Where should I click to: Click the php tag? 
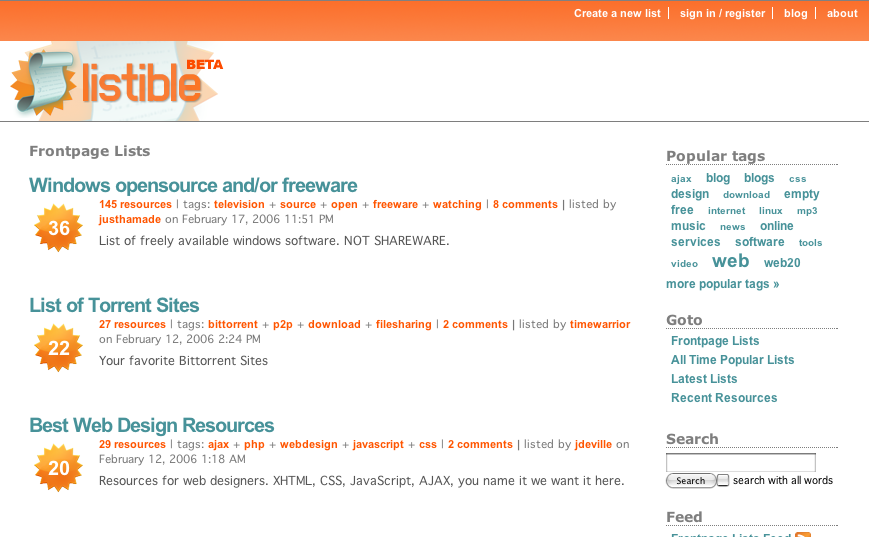[254, 445]
